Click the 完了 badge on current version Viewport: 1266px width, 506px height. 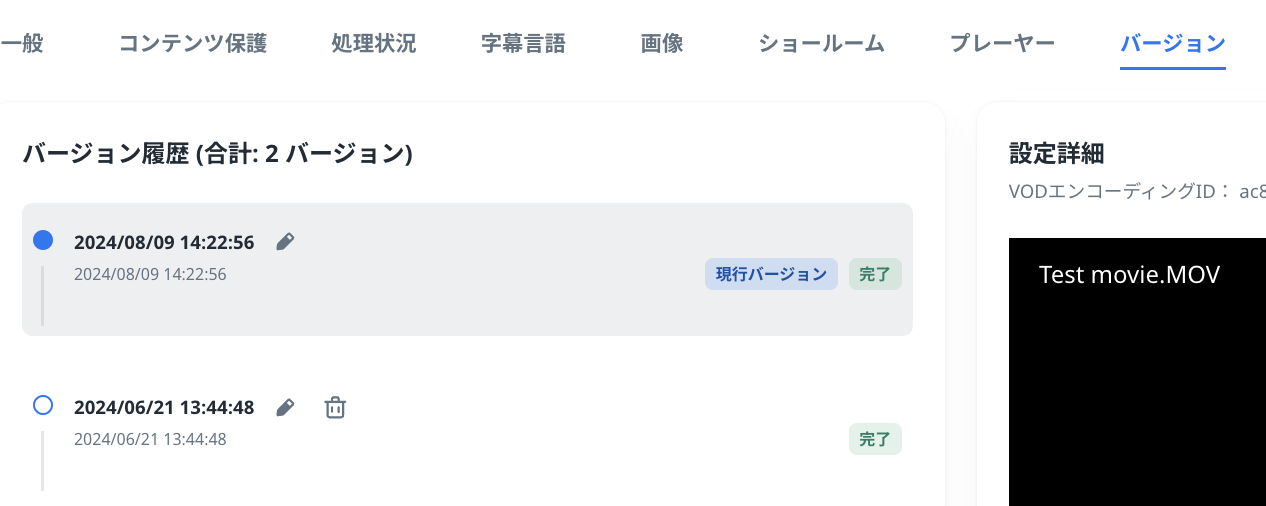(875, 274)
